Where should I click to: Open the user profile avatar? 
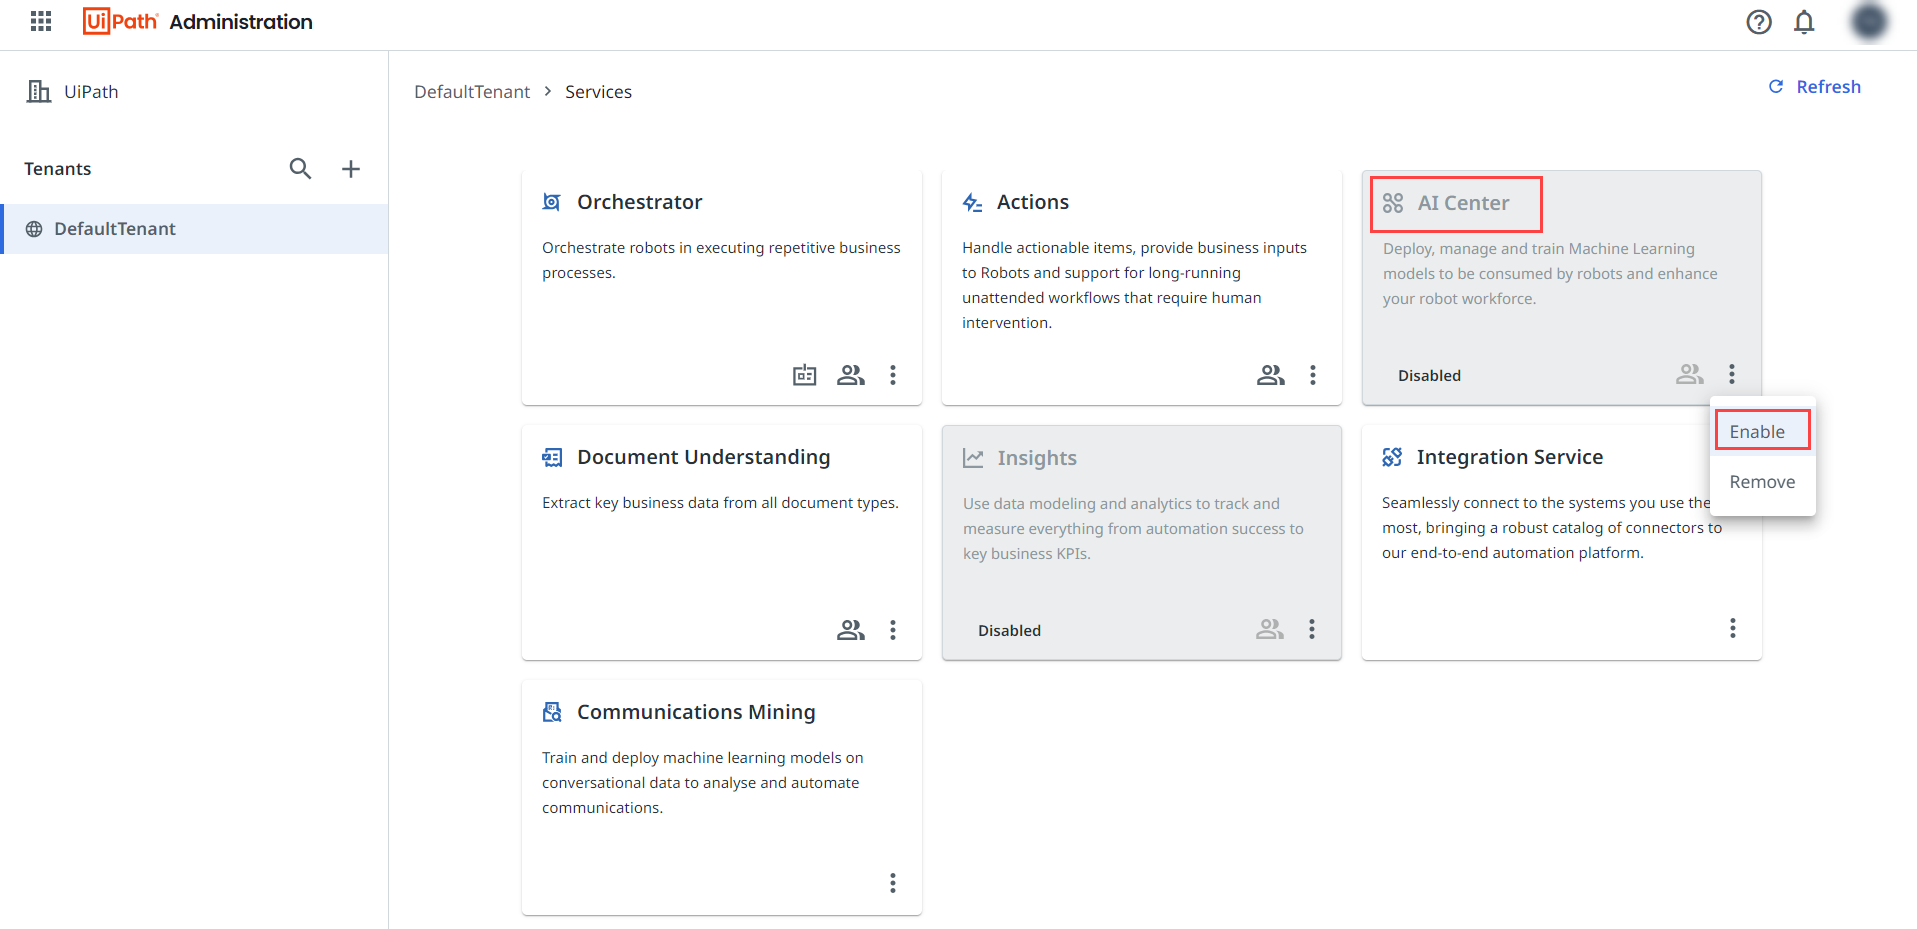pos(1868,22)
